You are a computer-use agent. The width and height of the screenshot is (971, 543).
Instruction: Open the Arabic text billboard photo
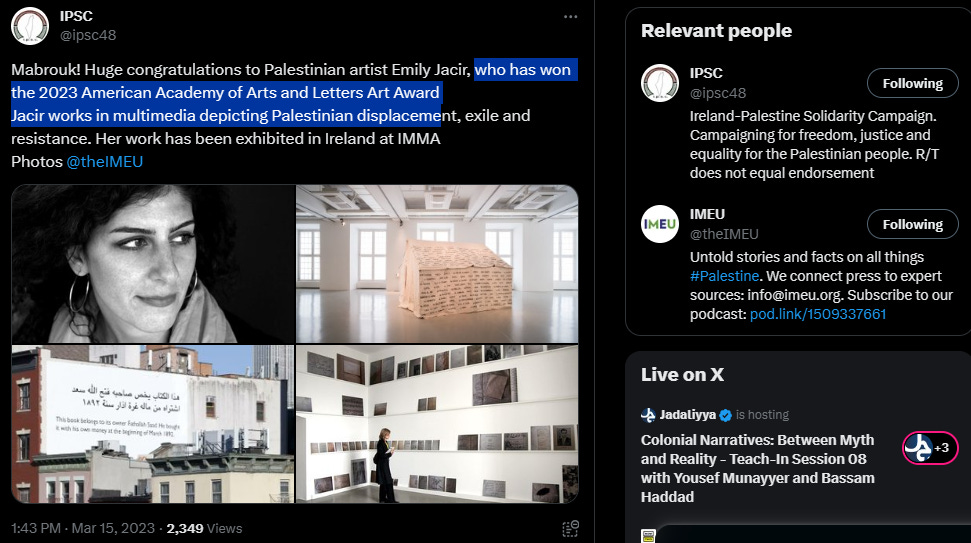coord(153,424)
